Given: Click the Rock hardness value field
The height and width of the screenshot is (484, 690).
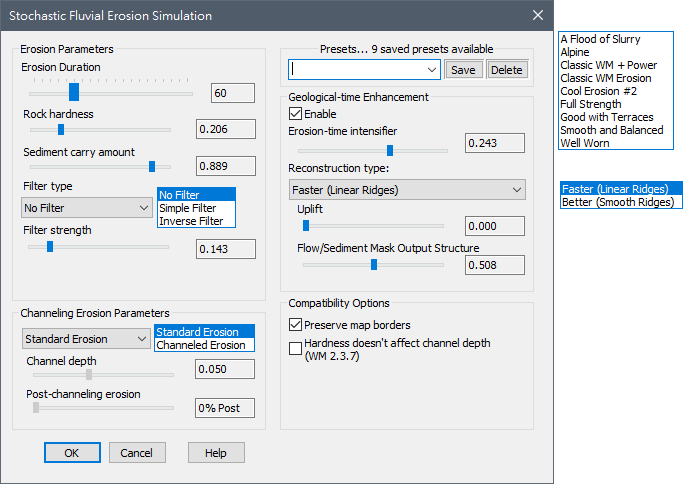Looking at the screenshot, I should click(x=225, y=130).
